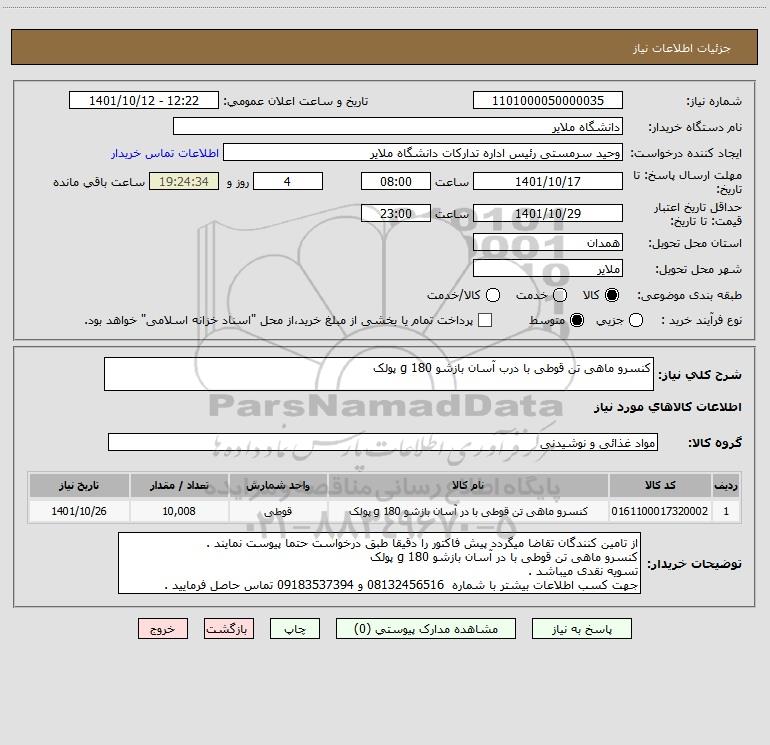Click the نام کالا column header
Image resolution: width=770 pixels, height=745 pixels.
tap(468, 485)
